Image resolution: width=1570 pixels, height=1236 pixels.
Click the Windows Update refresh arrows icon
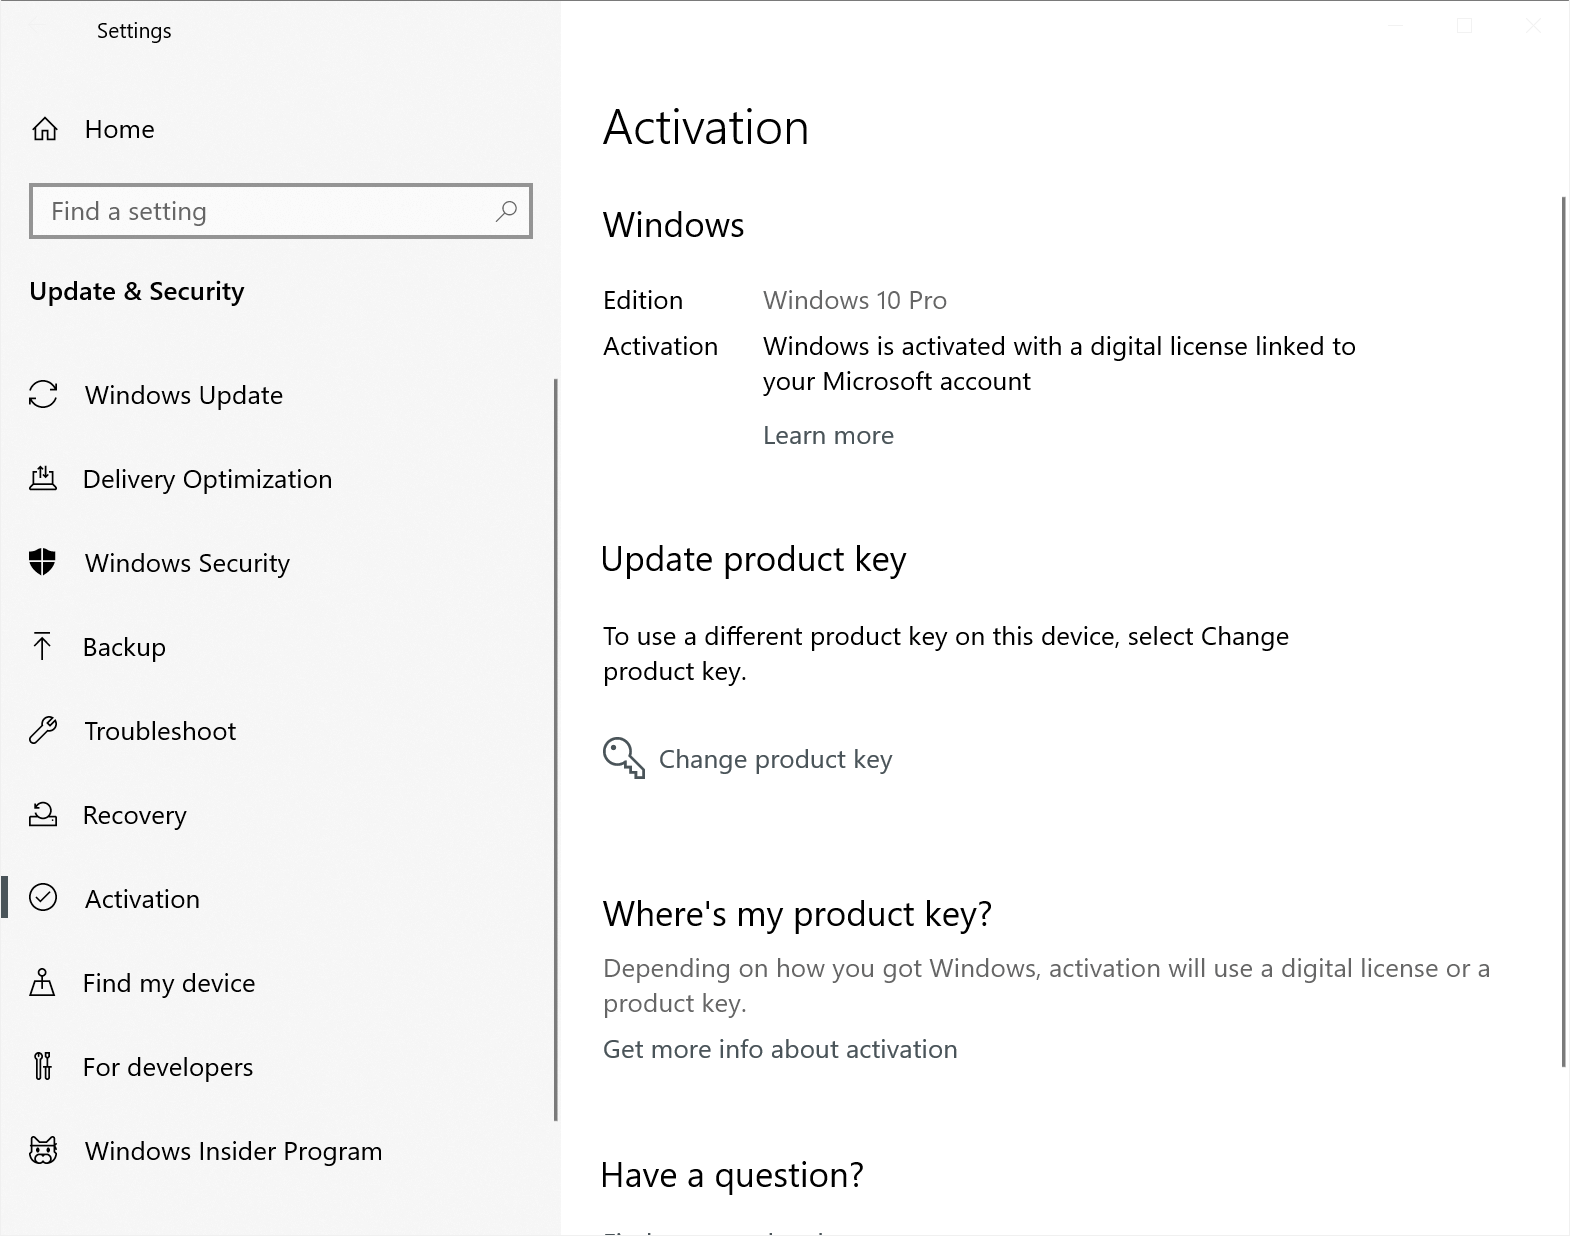click(43, 395)
